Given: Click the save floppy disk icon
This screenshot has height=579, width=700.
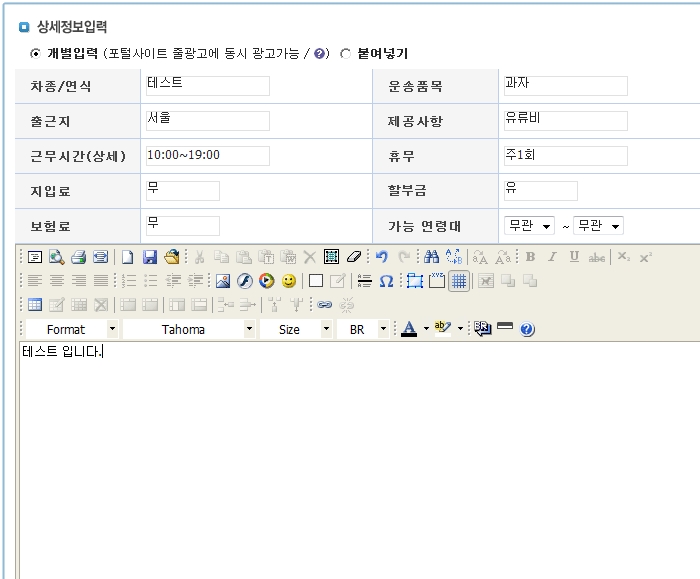Looking at the screenshot, I should 150,257.
